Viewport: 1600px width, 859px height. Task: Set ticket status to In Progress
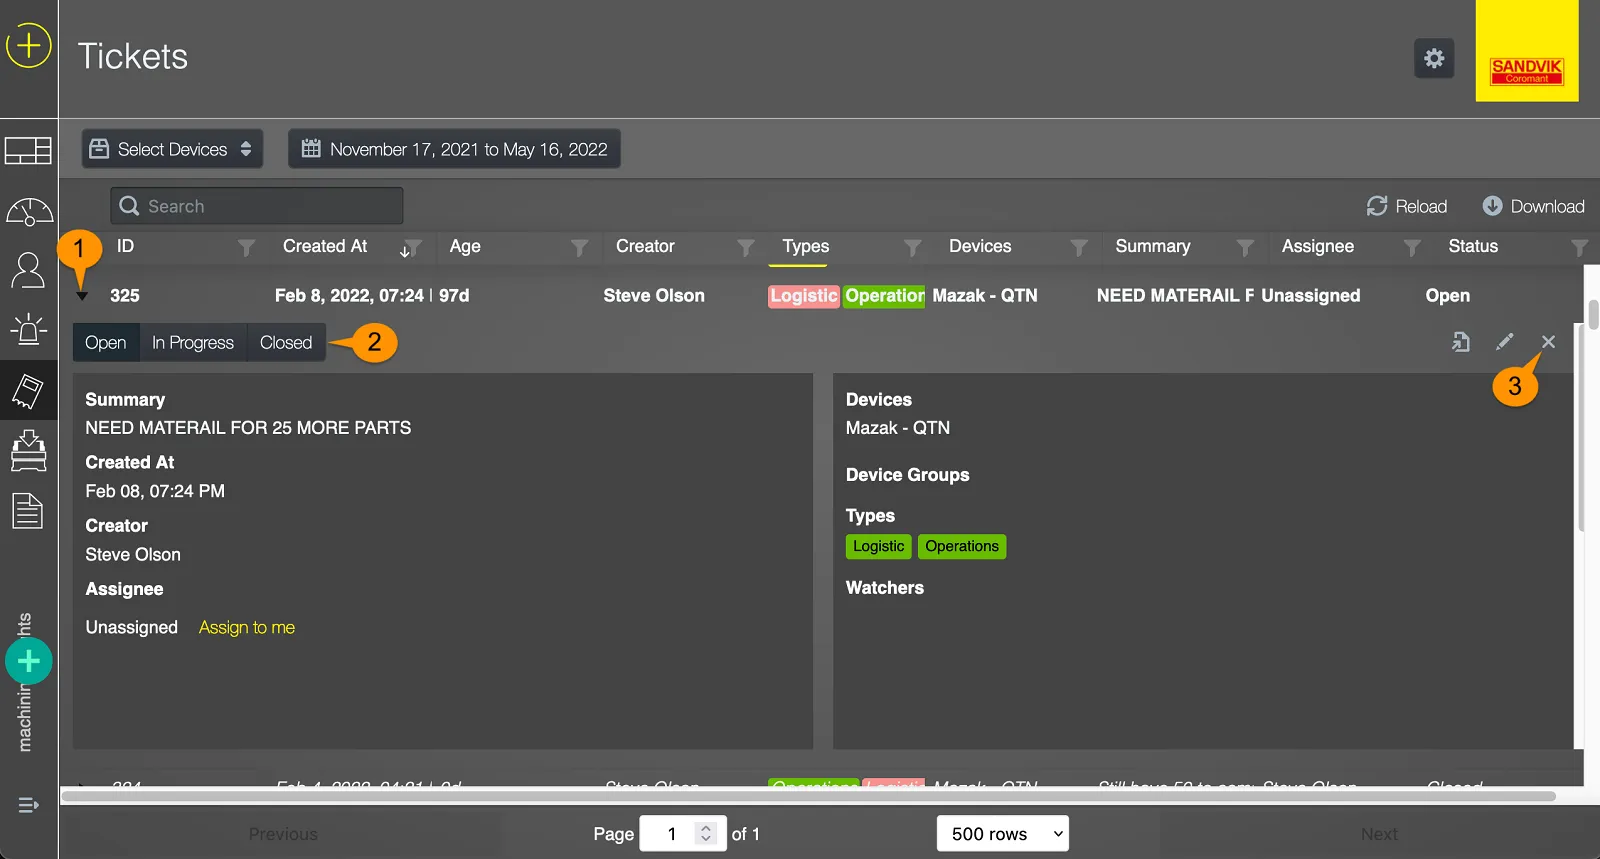tap(193, 342)
